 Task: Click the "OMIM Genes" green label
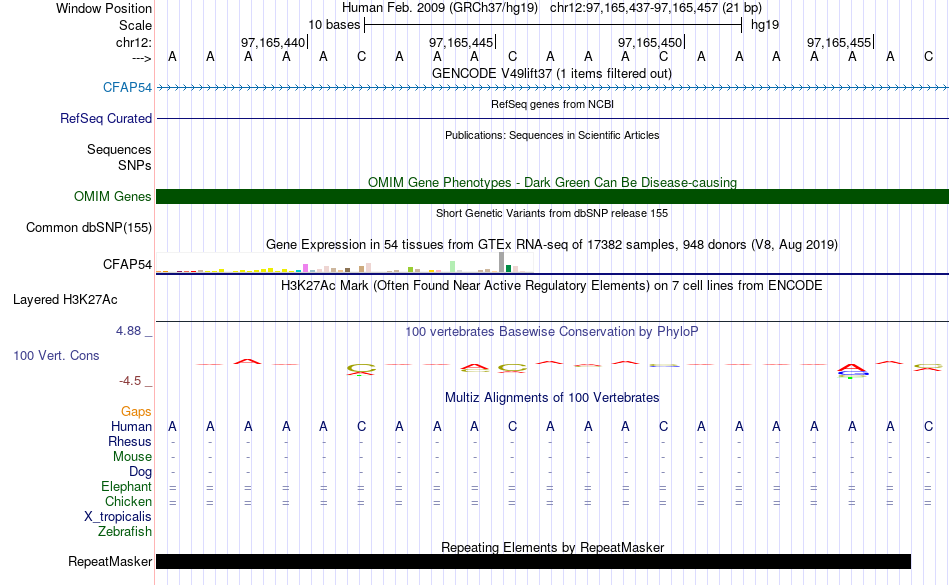point(113,196)
